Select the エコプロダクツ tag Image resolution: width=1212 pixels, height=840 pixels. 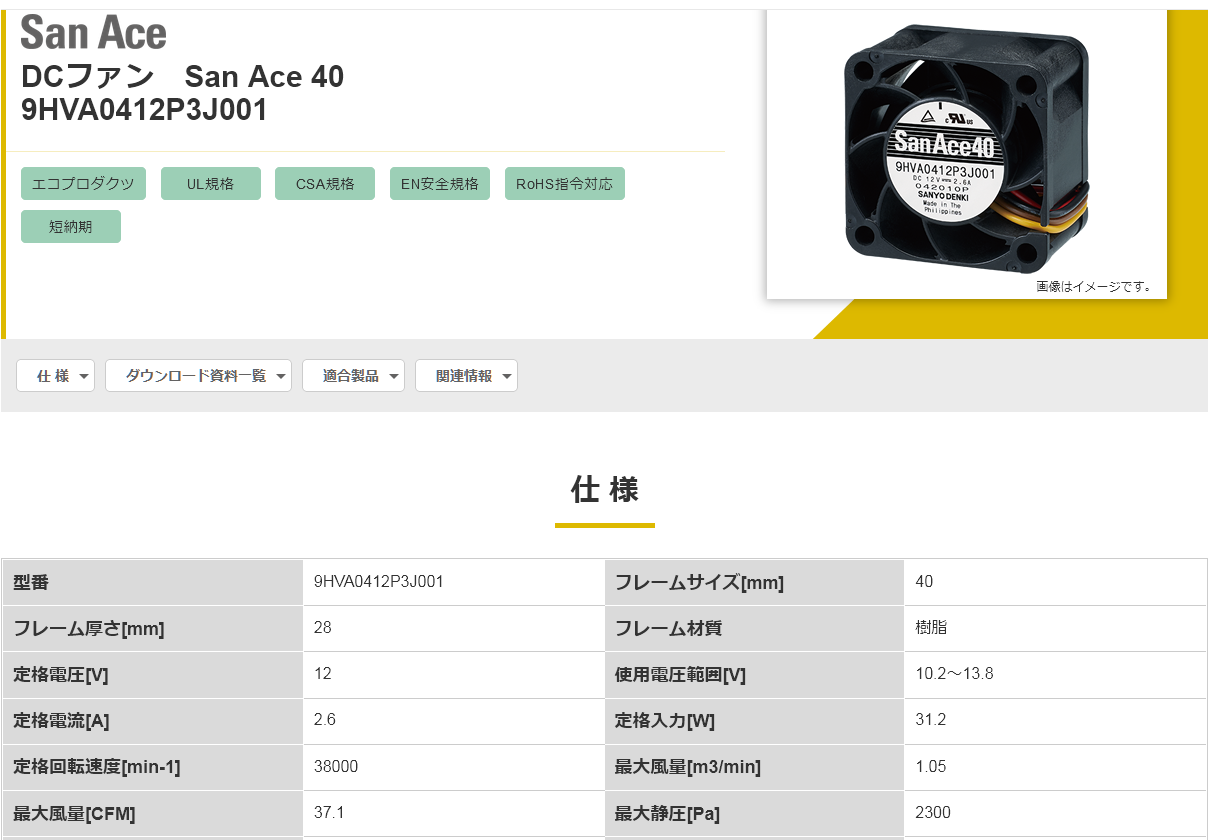83,184
